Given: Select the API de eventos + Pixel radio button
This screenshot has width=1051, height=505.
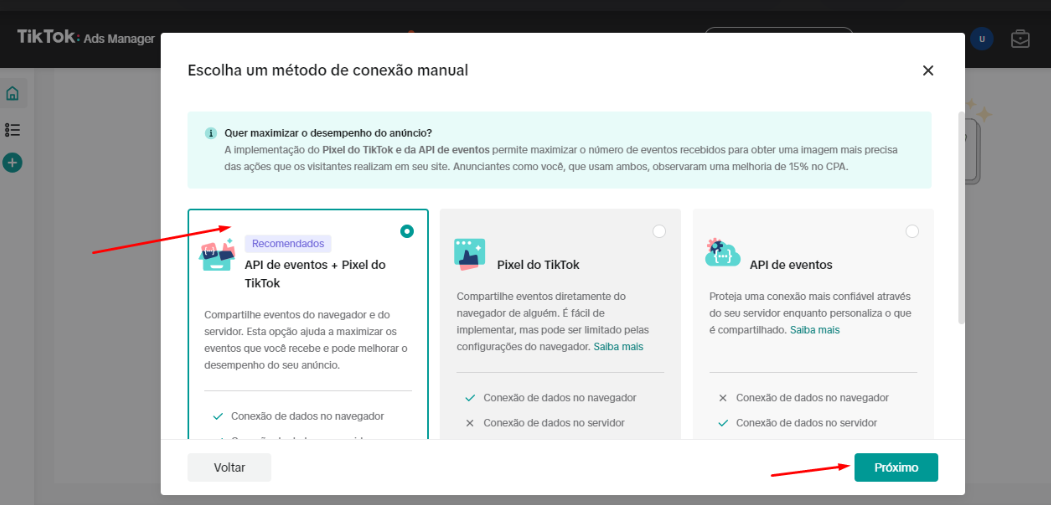Looking at the screenshot, I should [407, 231].
